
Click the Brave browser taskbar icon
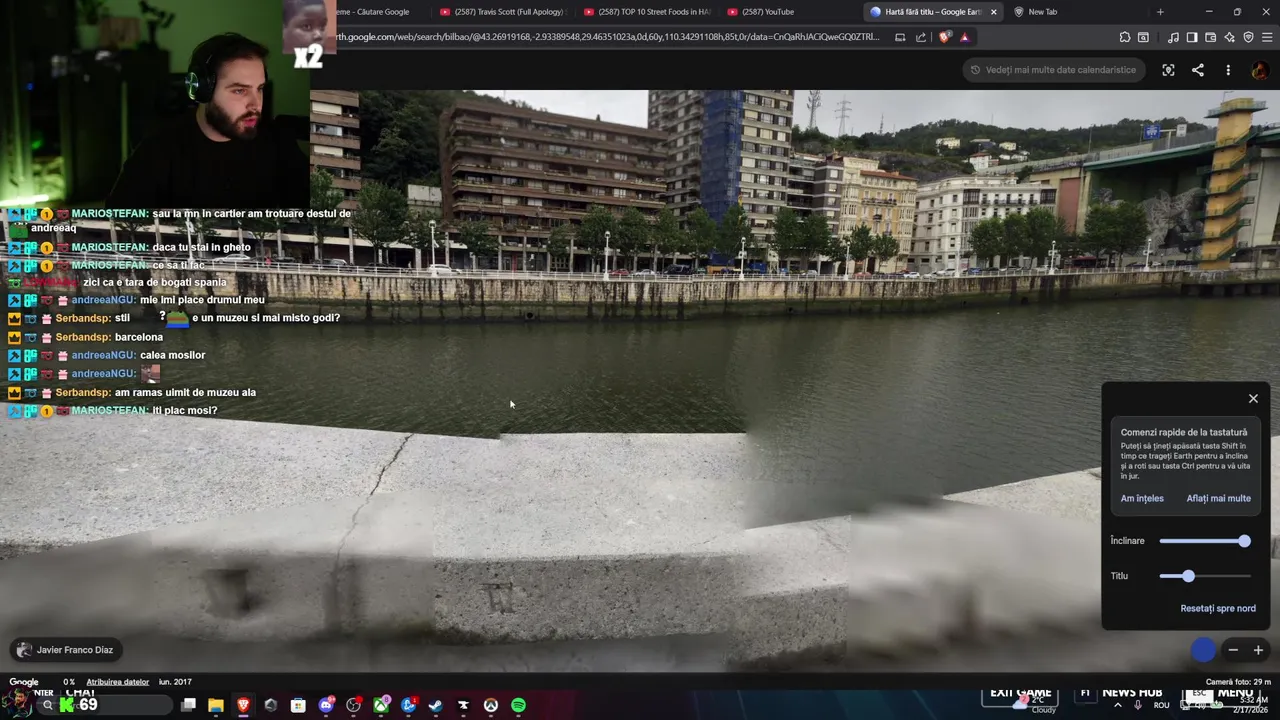point(243,705)
